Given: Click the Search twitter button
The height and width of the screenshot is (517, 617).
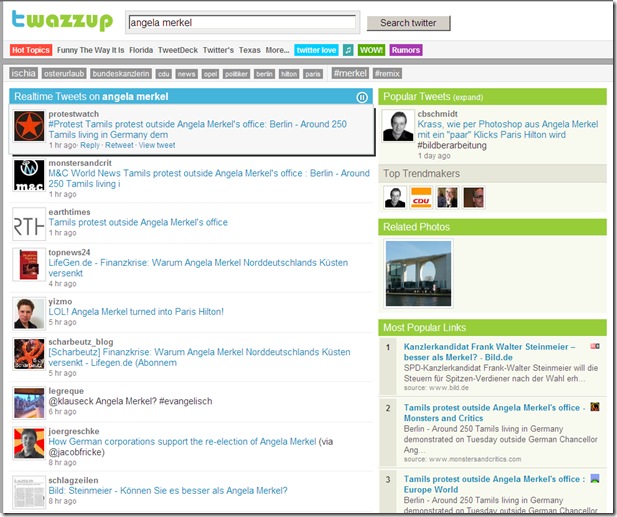Looking at the screenshot, I should 408,23.
